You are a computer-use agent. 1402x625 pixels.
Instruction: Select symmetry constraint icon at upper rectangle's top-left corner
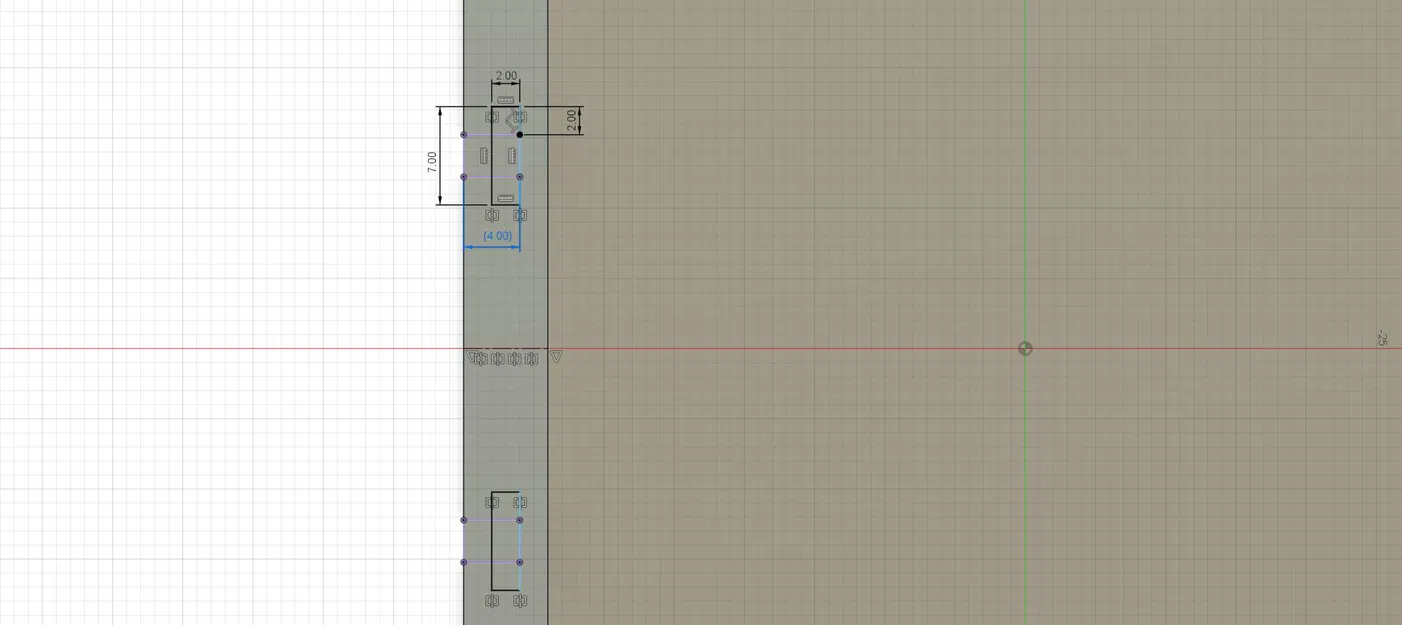(x=492, y=118)
